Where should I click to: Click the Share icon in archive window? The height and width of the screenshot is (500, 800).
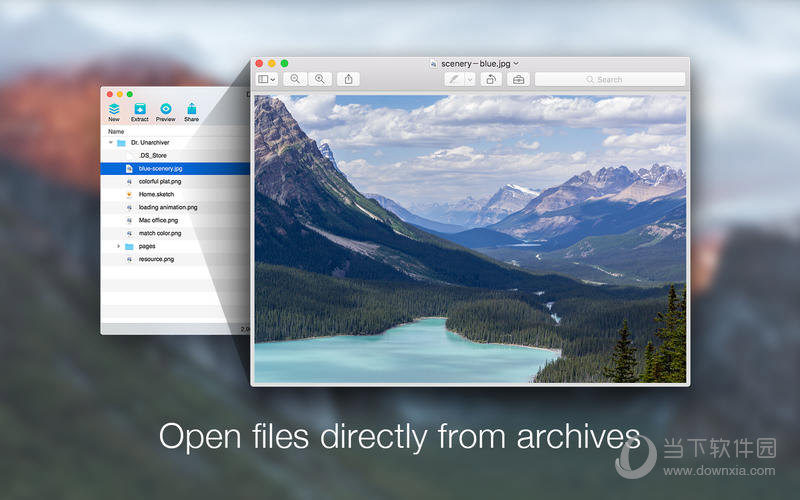pyautogui.click(x=191, y=109)
